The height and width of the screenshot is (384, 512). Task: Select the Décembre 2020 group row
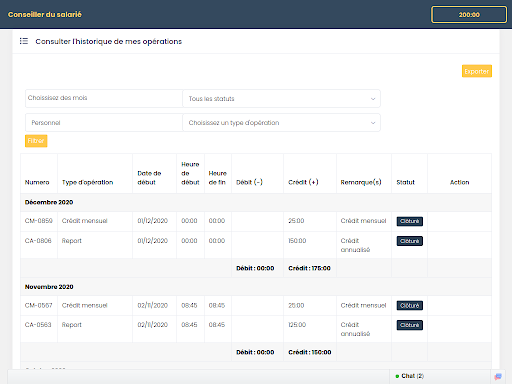256,202
